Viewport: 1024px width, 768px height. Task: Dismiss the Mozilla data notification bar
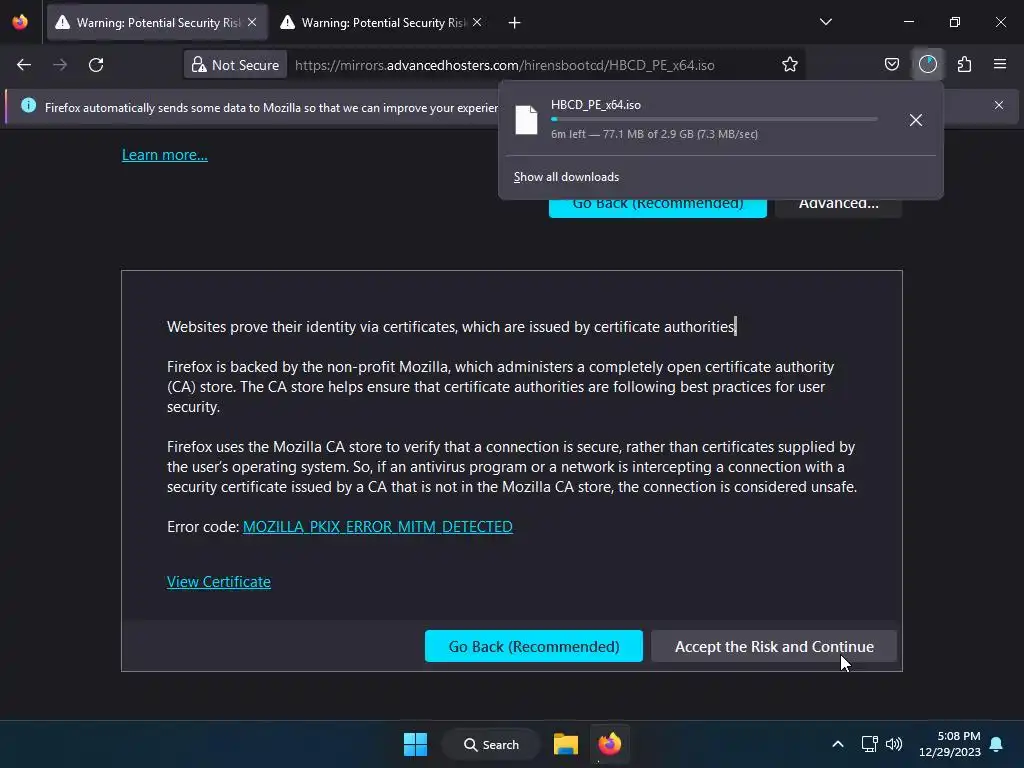(999, 105)
